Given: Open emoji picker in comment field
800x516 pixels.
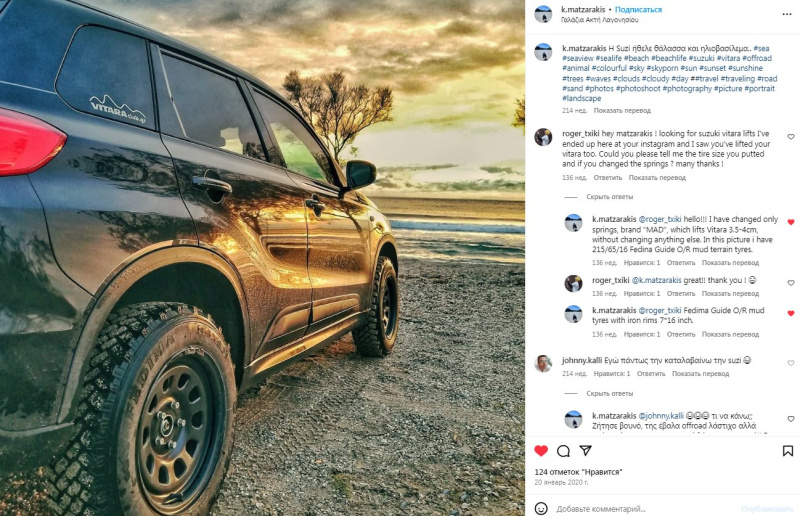Looking at the screenshot, I should click(541, 508).
